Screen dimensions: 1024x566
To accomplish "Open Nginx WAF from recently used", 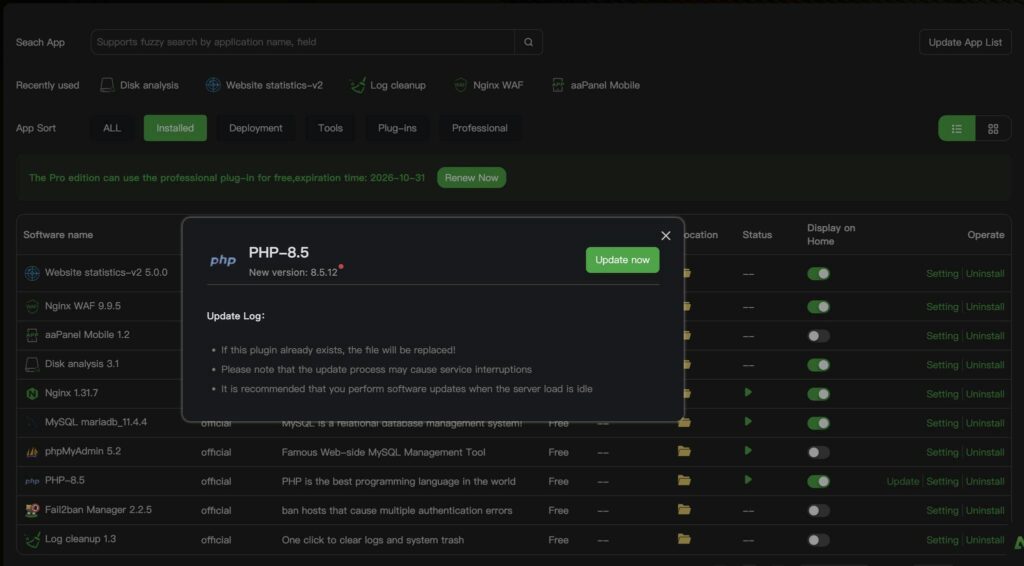I will click(x=488, y=85).
